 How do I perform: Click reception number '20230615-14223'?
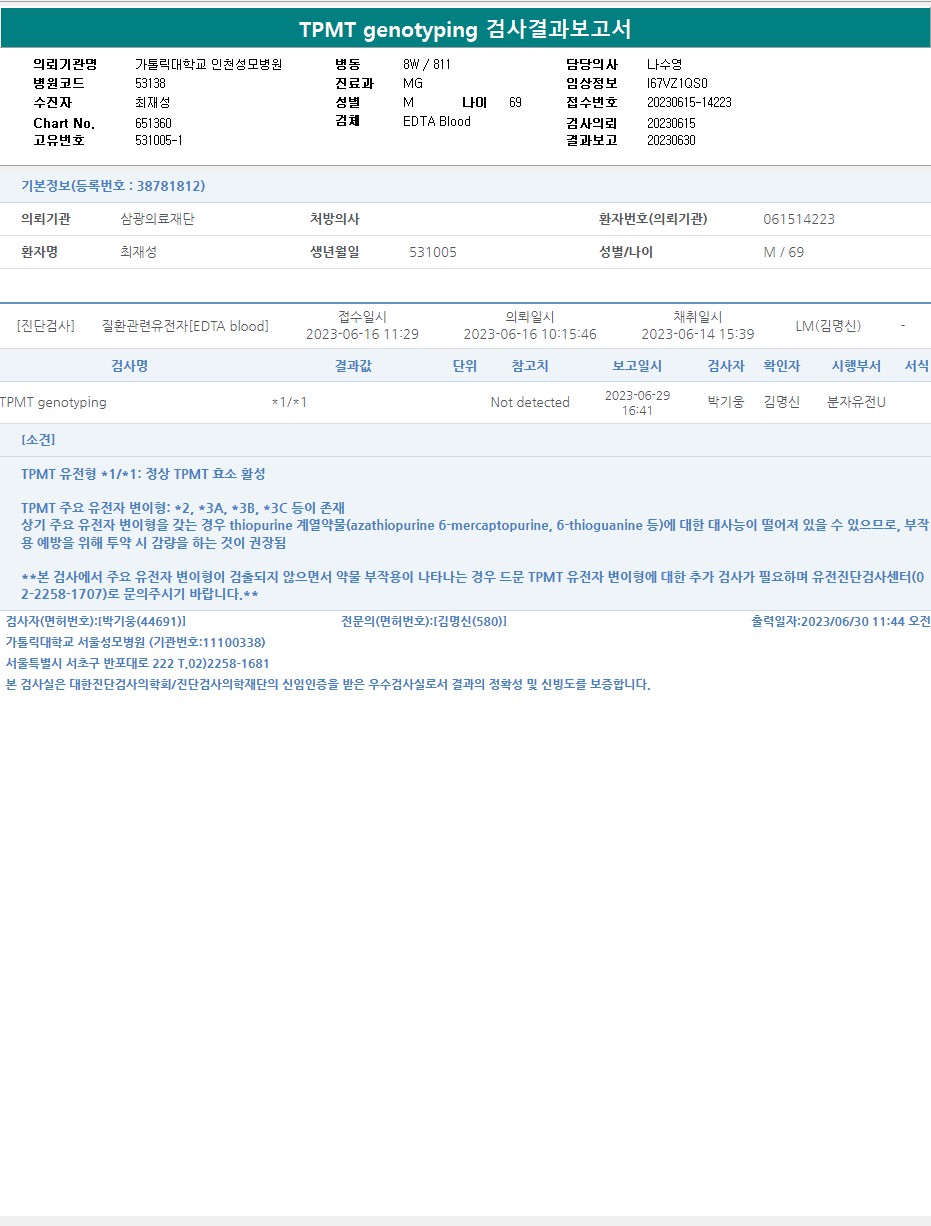[x=689, y=102]
